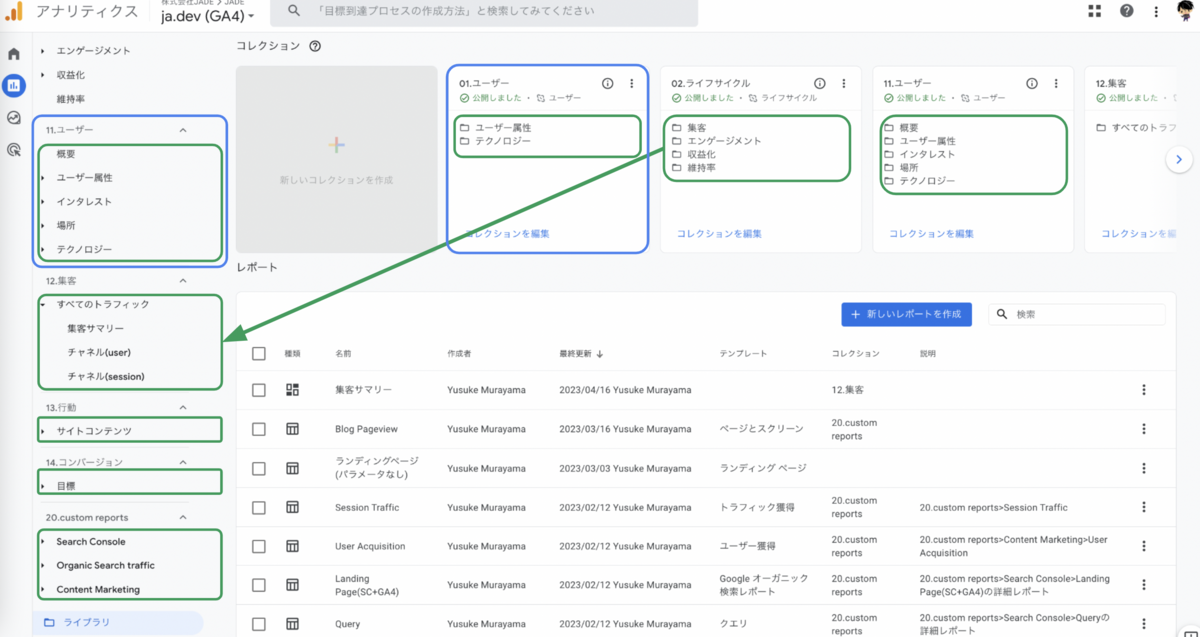Click 新しいレポートを作成 button
Viewport: 1200px width, 637px height.
pyautogui.click(x=906, y=314)
